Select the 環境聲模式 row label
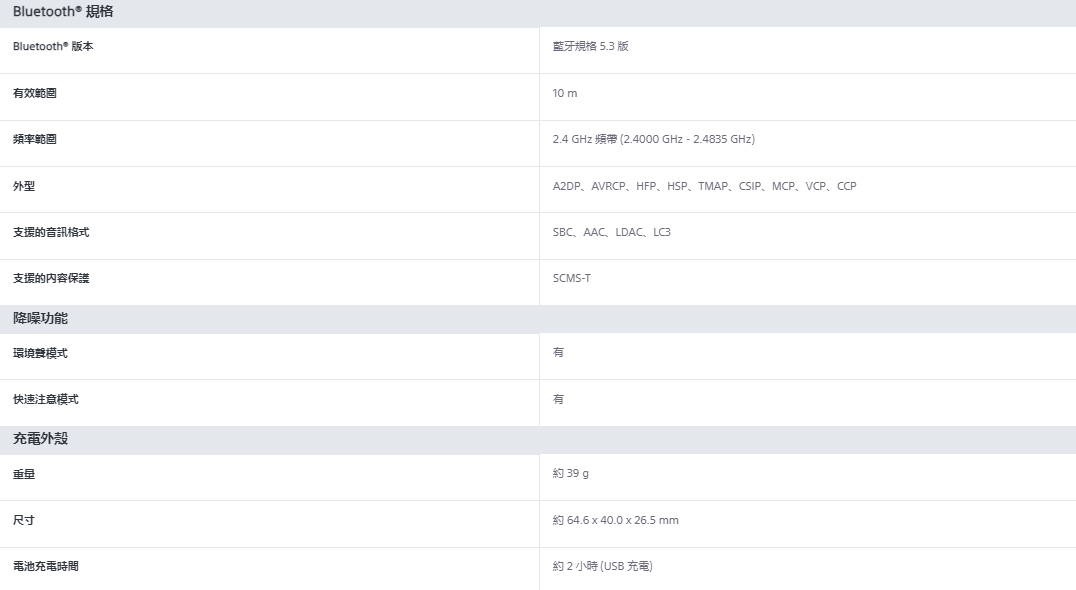Viewport: 1076px width, 590px height. pos(40,353)
